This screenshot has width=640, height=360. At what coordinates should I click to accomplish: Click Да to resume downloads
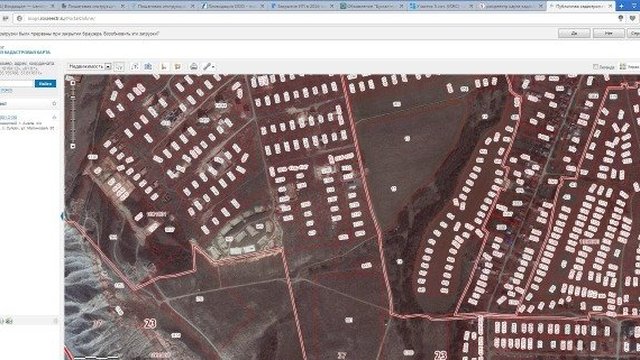click(574, 33)
